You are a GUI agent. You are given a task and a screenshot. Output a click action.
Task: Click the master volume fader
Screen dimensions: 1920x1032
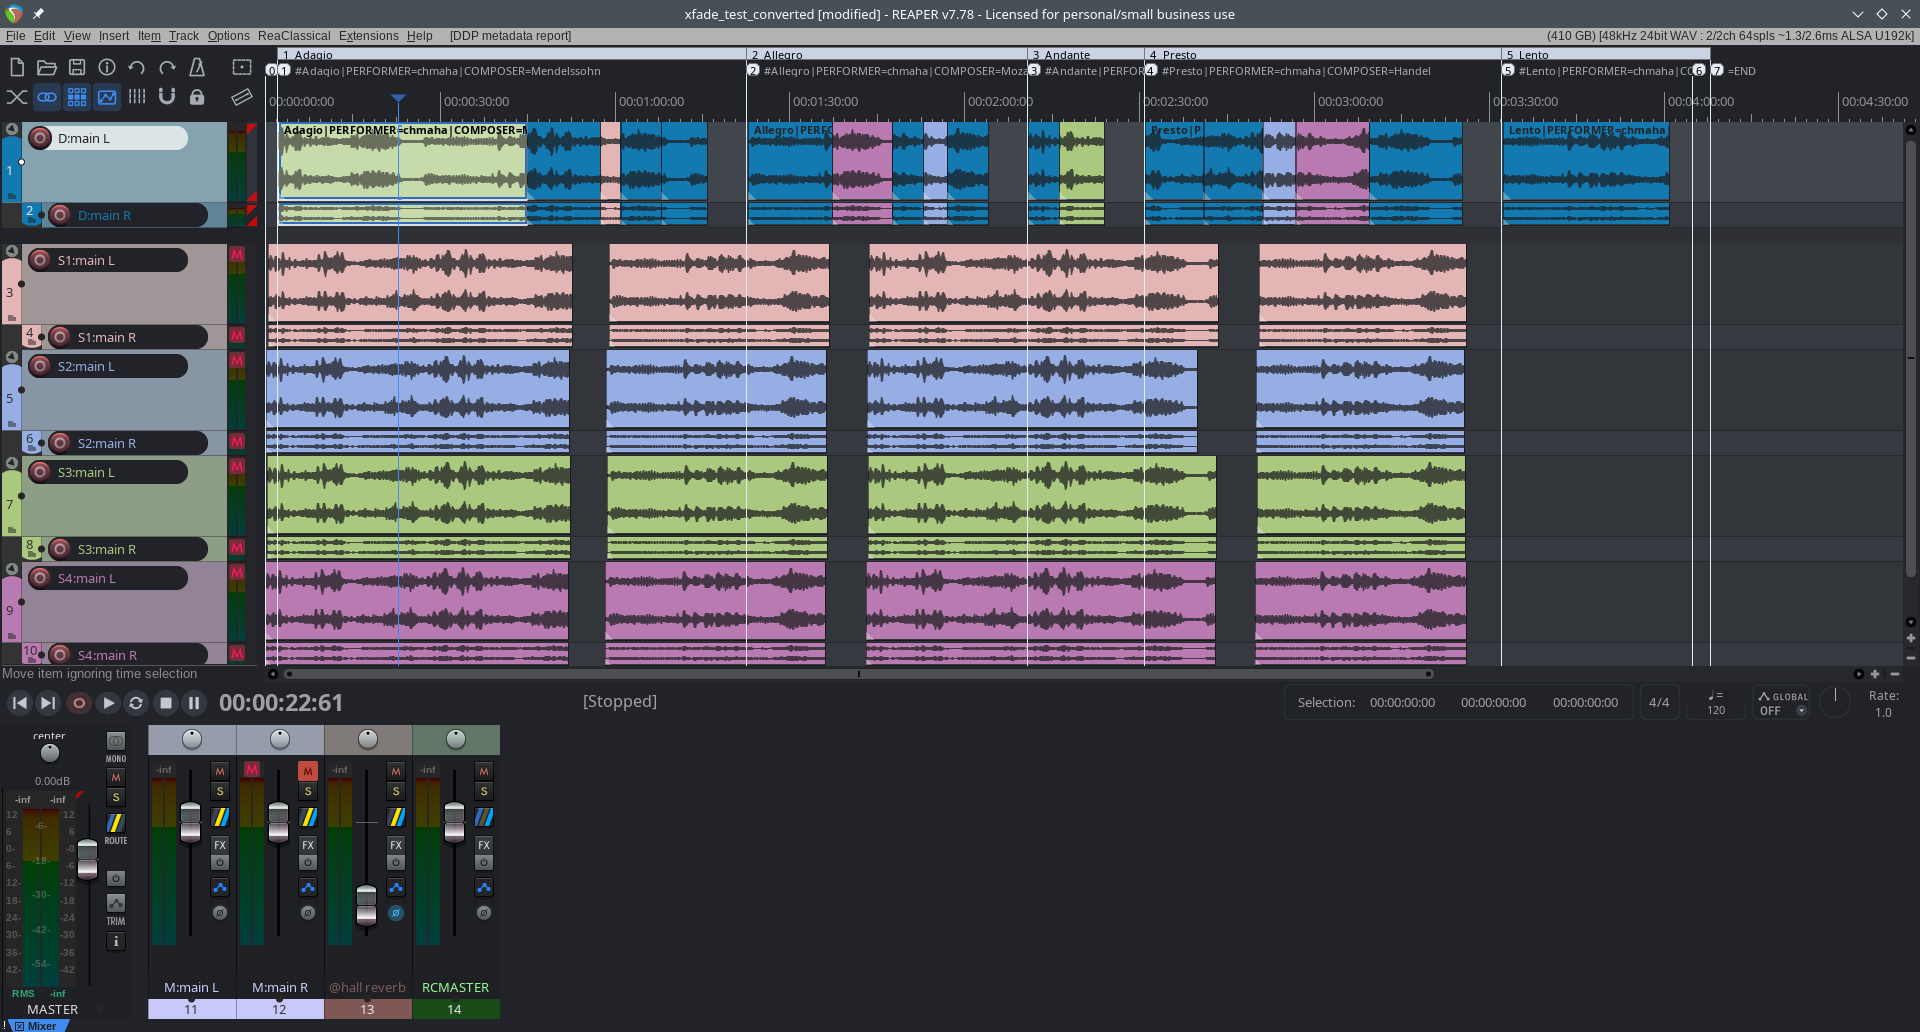[88, 859]
